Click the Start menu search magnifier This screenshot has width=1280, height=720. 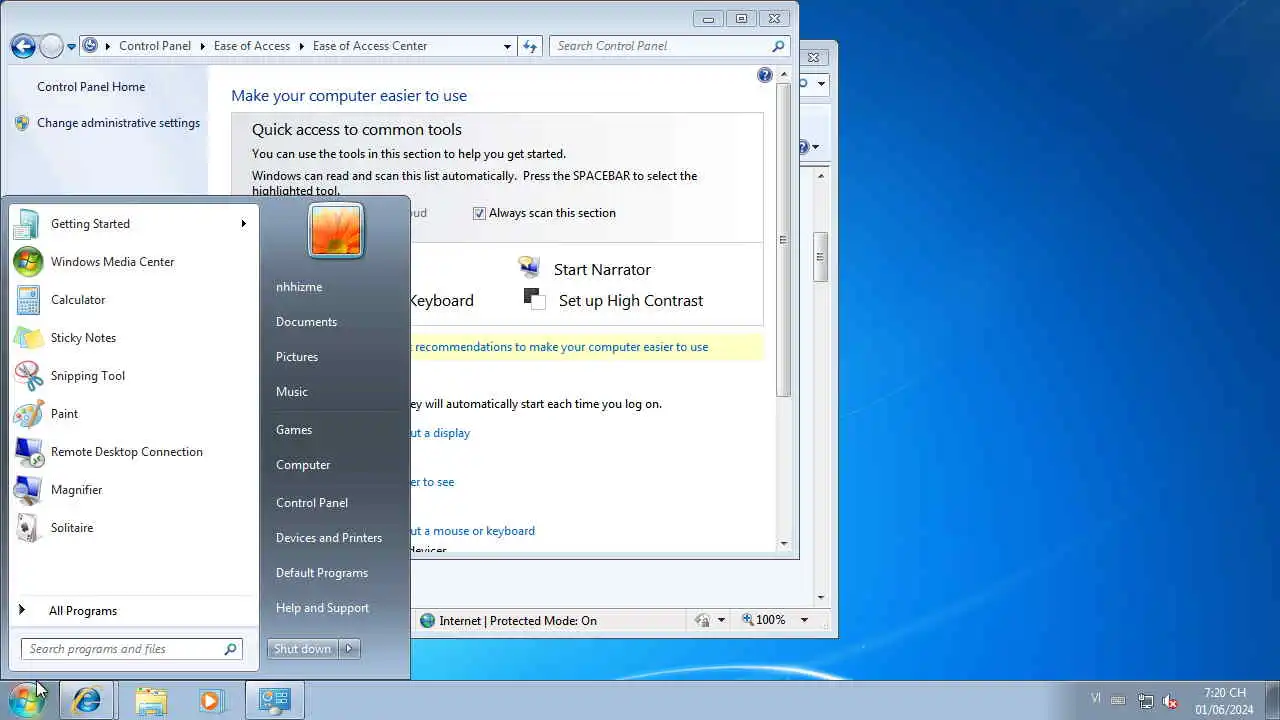point(230,649)
